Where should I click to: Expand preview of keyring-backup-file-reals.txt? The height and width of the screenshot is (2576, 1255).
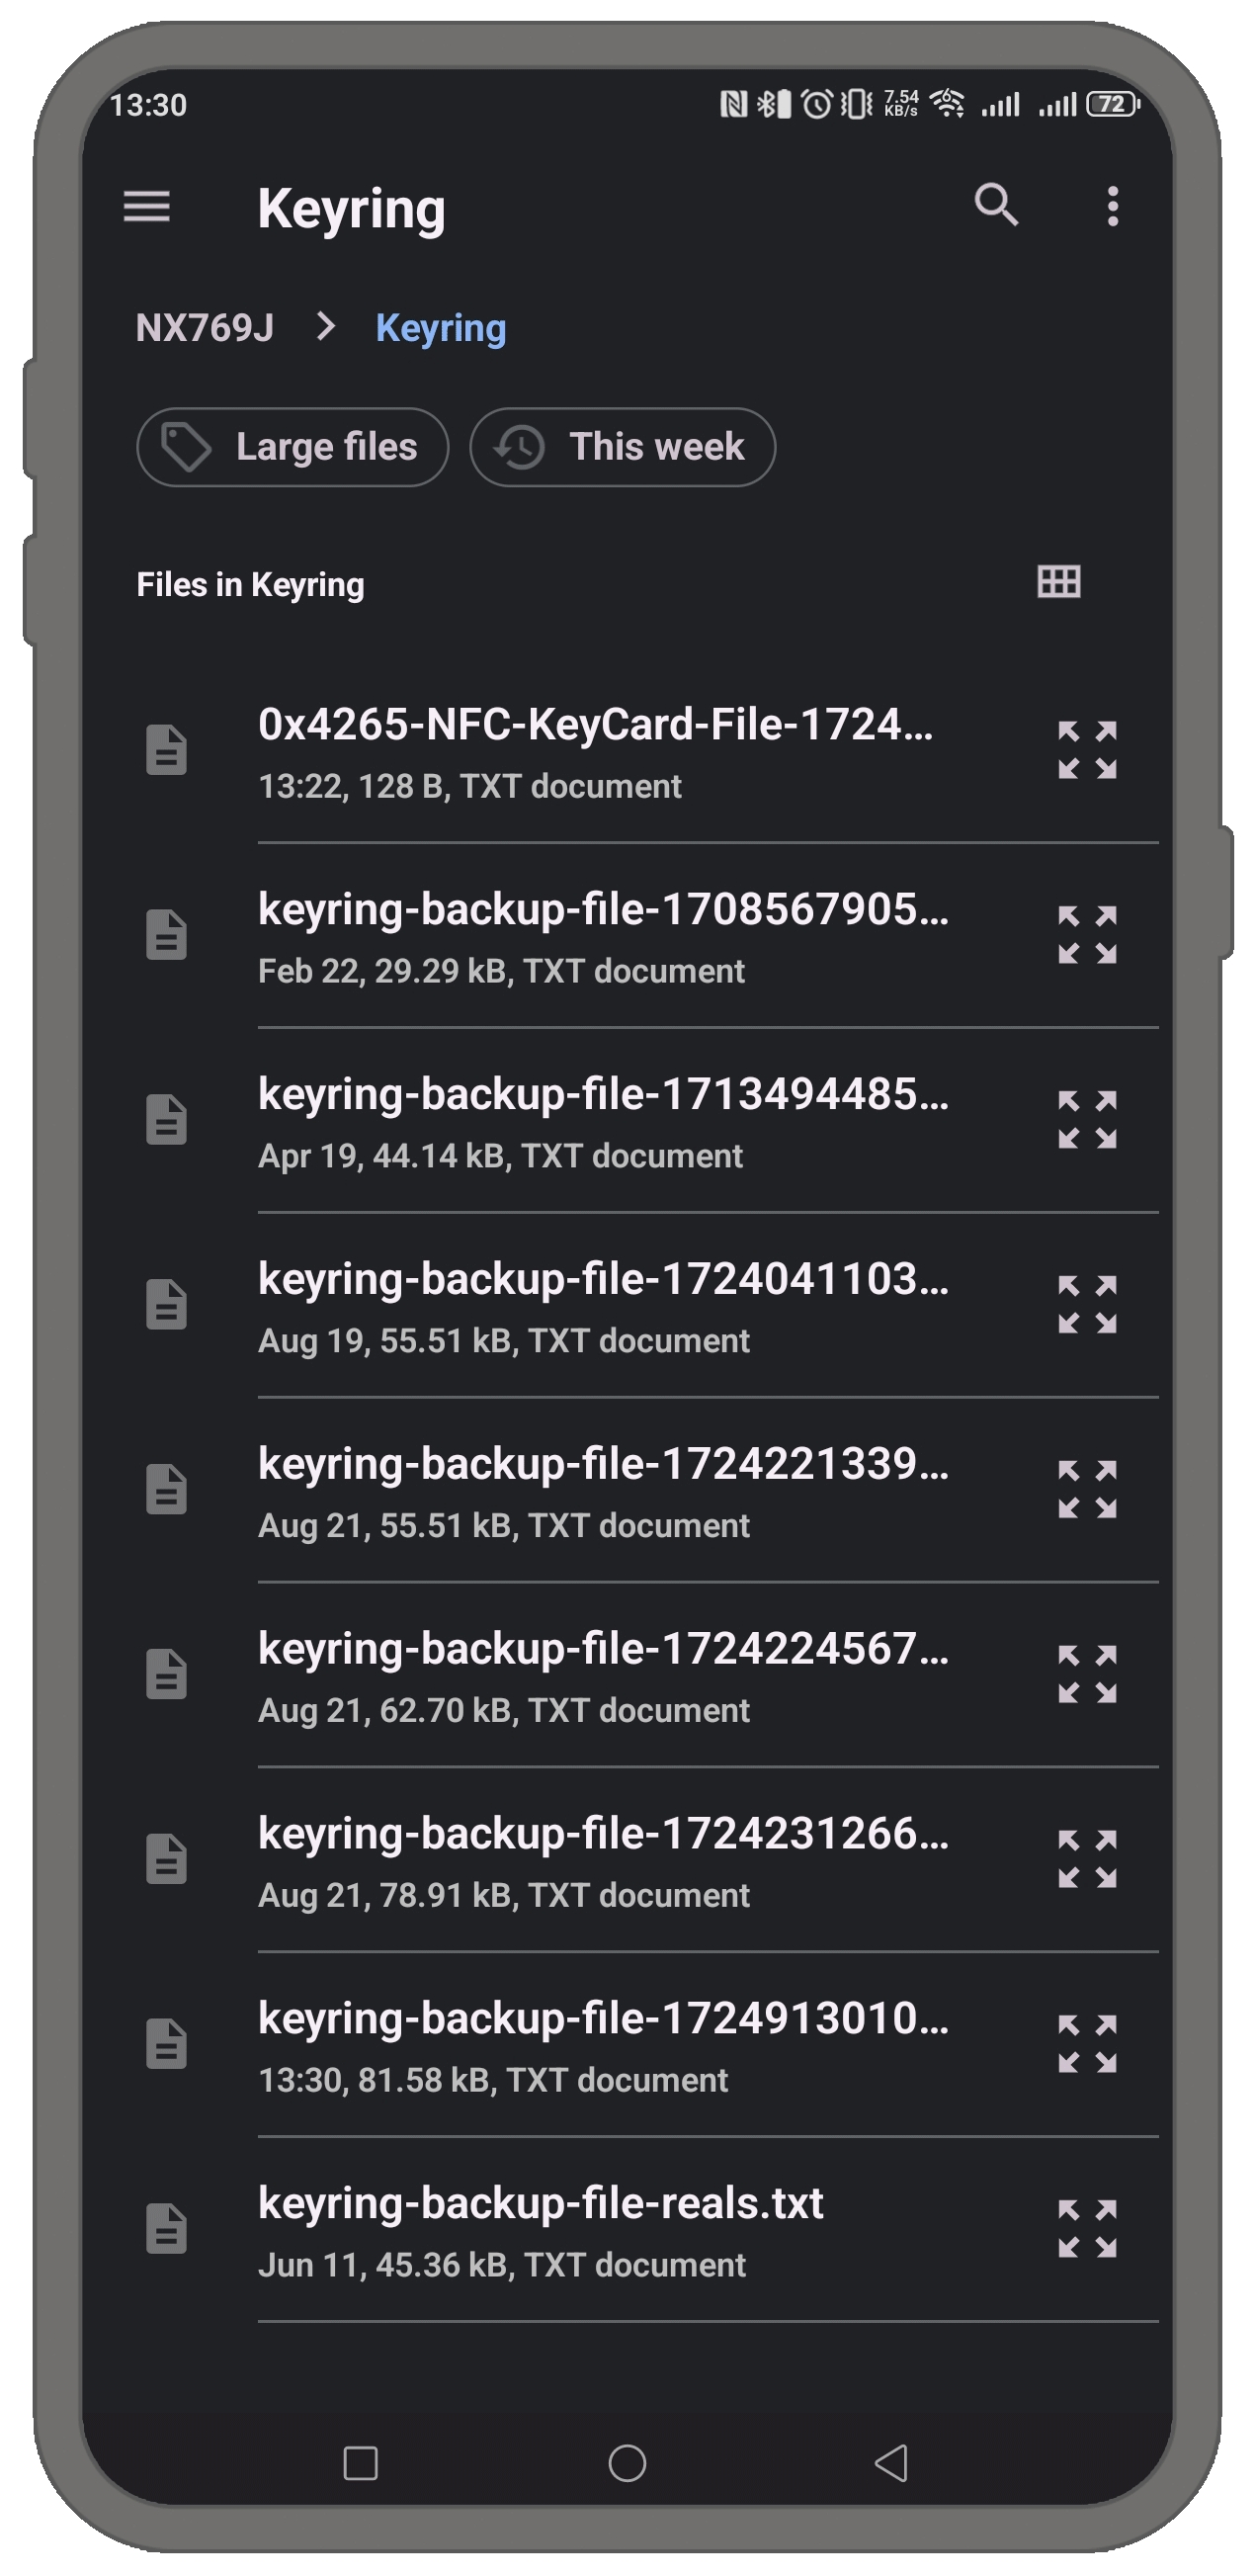pos(1087,2229)
